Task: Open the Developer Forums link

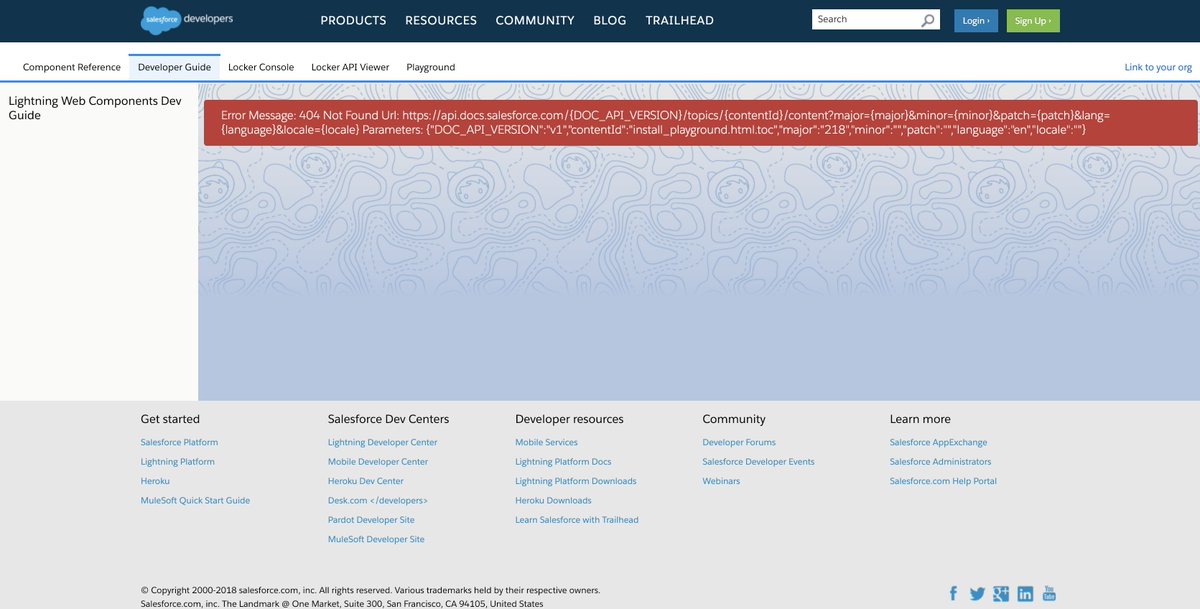Action: (739, 442)
